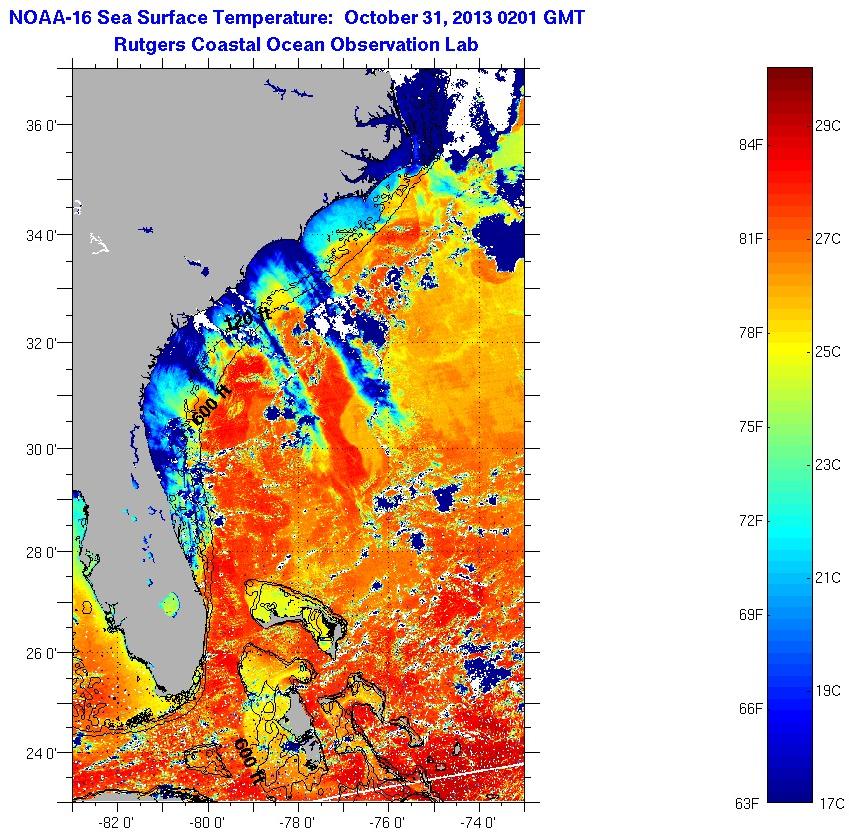Click the '29C' colorbar label
Image resolution: width=849 pixels, height=832 pixels.
coord(828,126)
